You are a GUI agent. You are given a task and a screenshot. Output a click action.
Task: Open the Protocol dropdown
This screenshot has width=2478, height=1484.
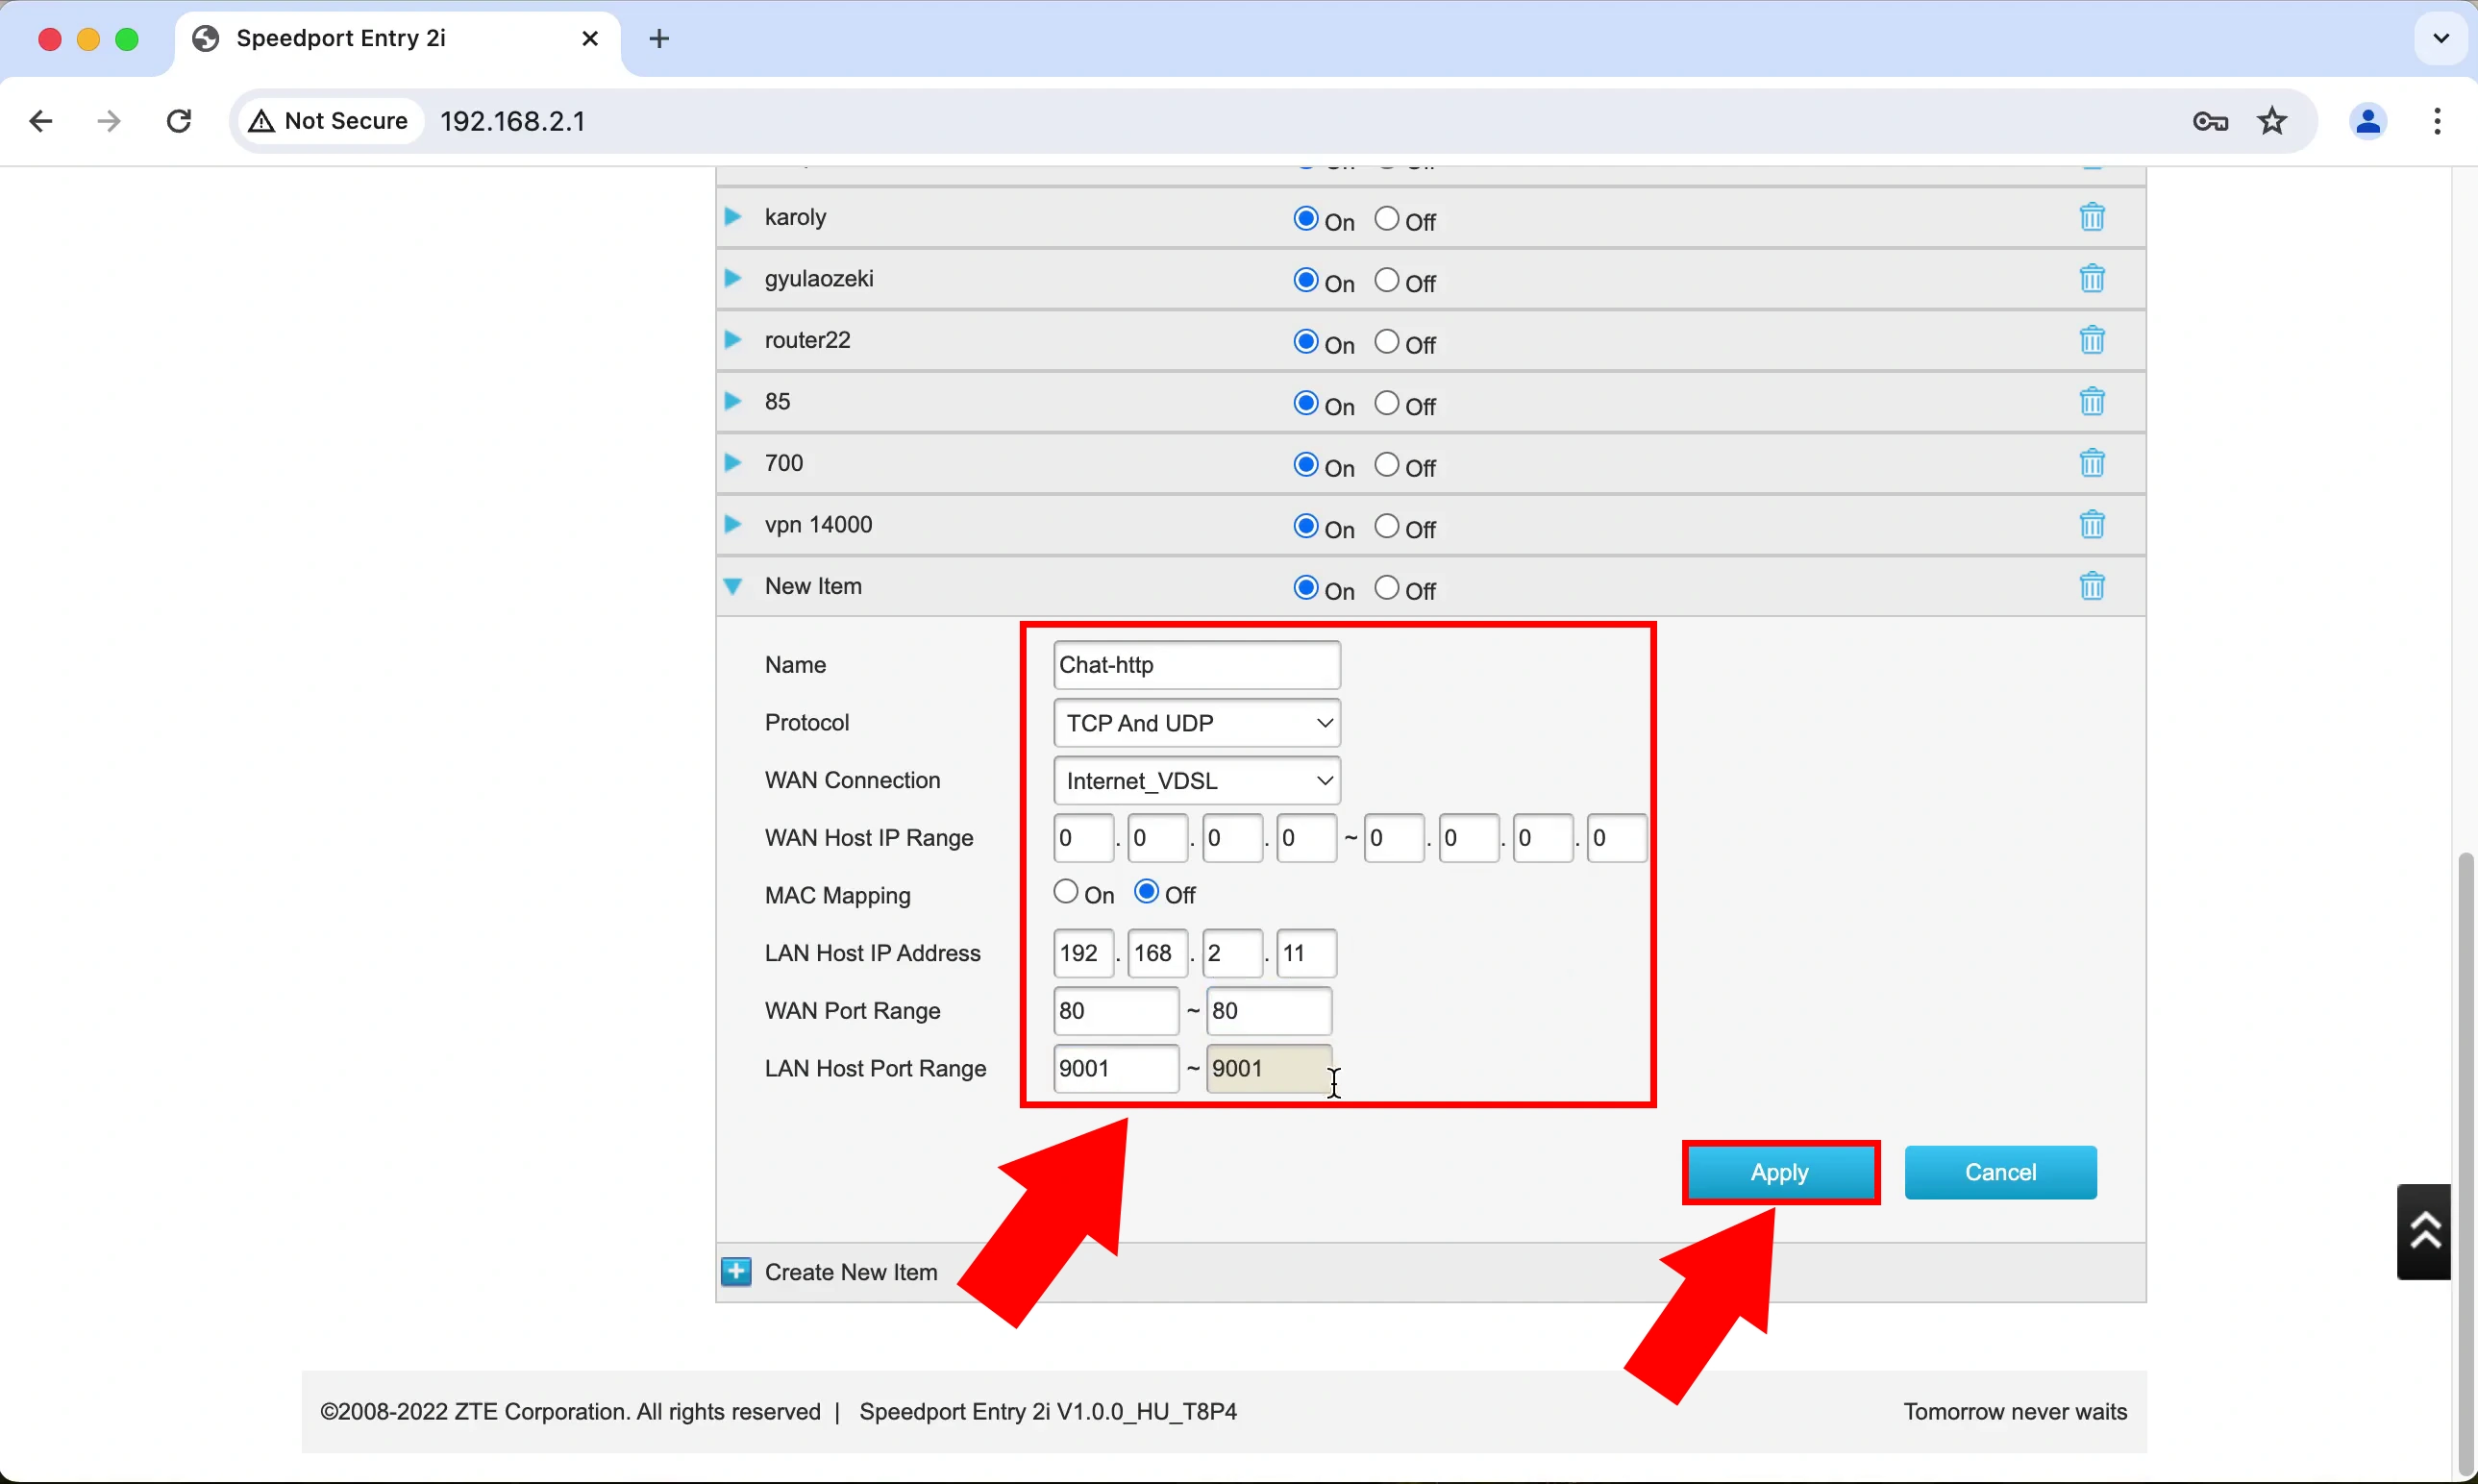click(1197, 723)
